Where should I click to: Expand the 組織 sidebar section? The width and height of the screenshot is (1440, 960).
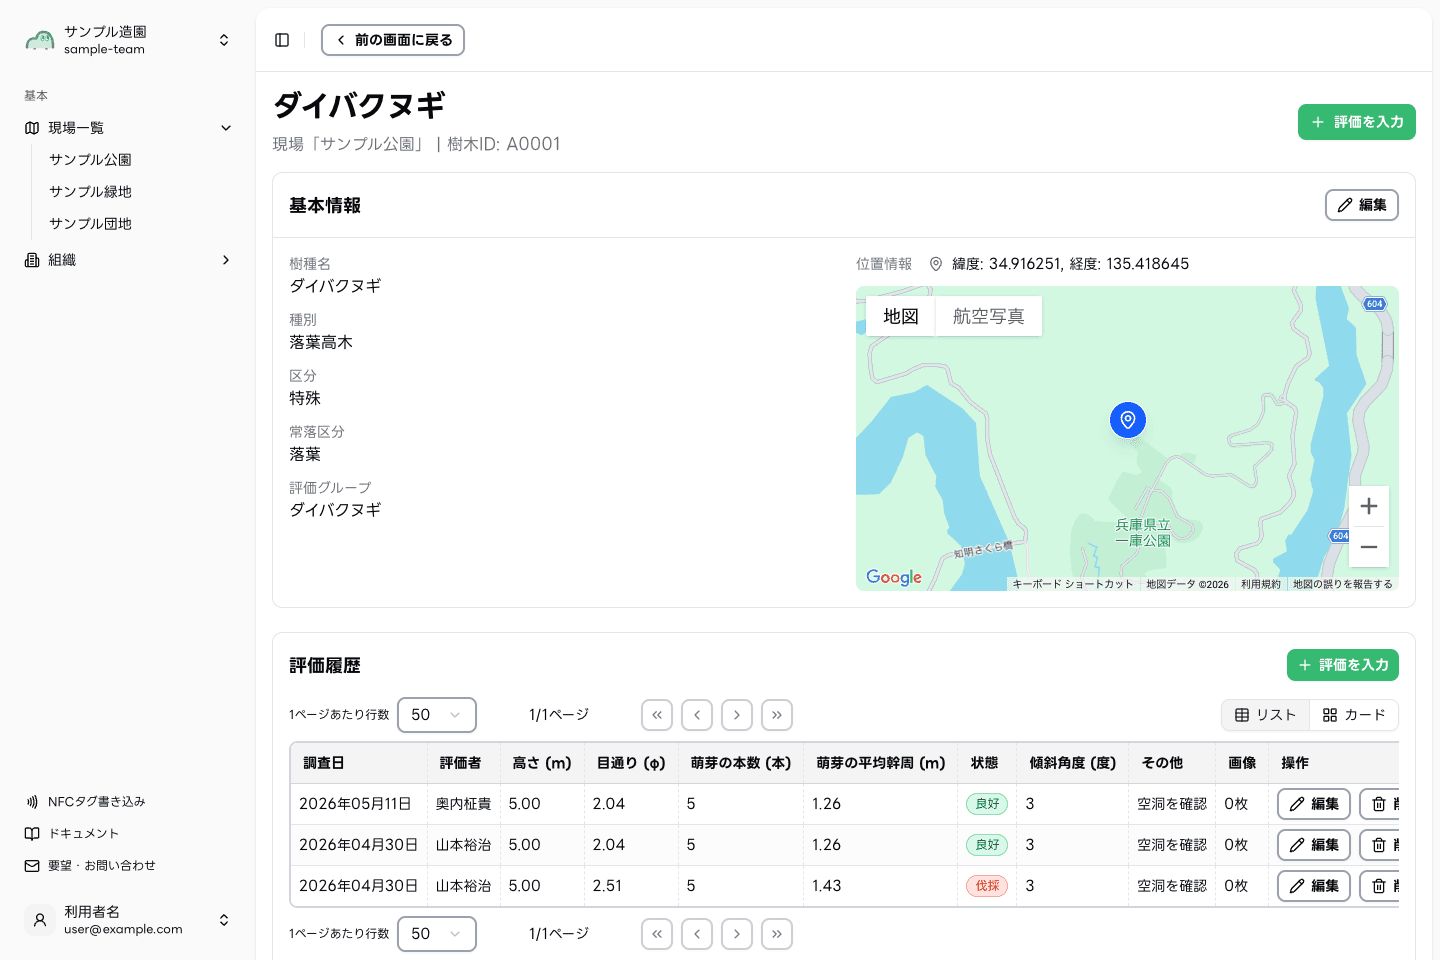click(127, 260)
